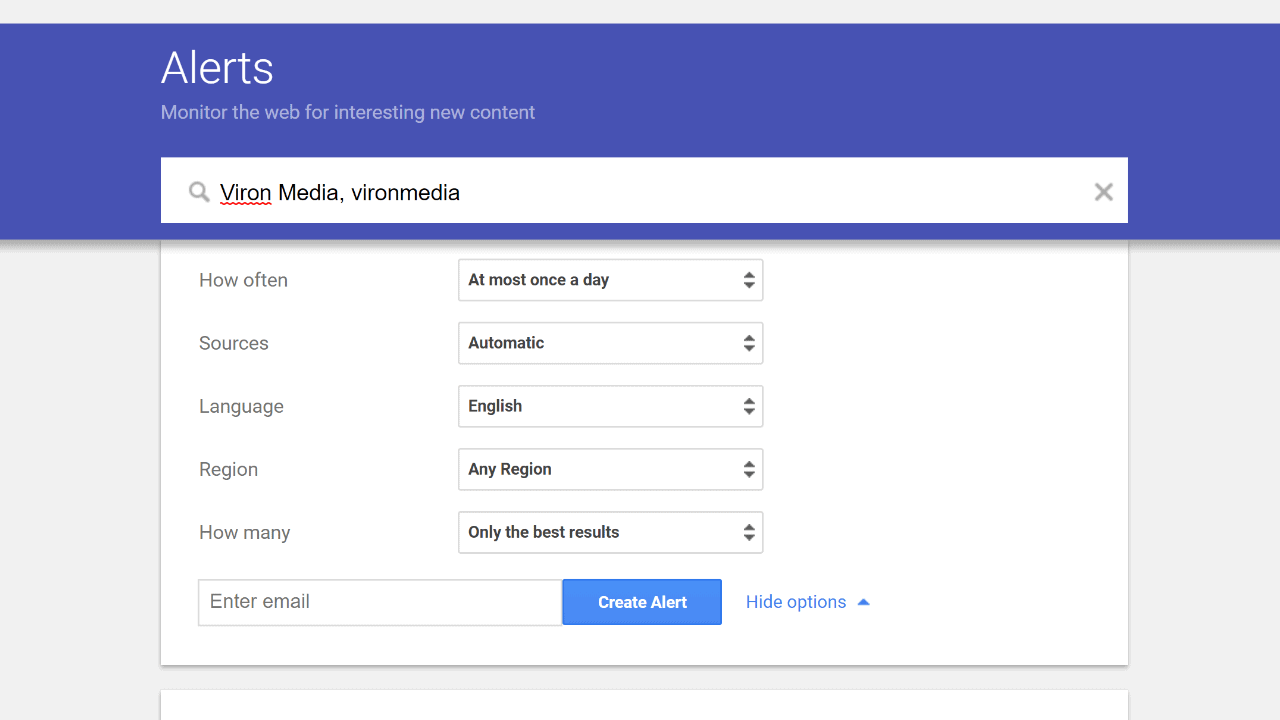Click the 'How many' label

(244, 533)
